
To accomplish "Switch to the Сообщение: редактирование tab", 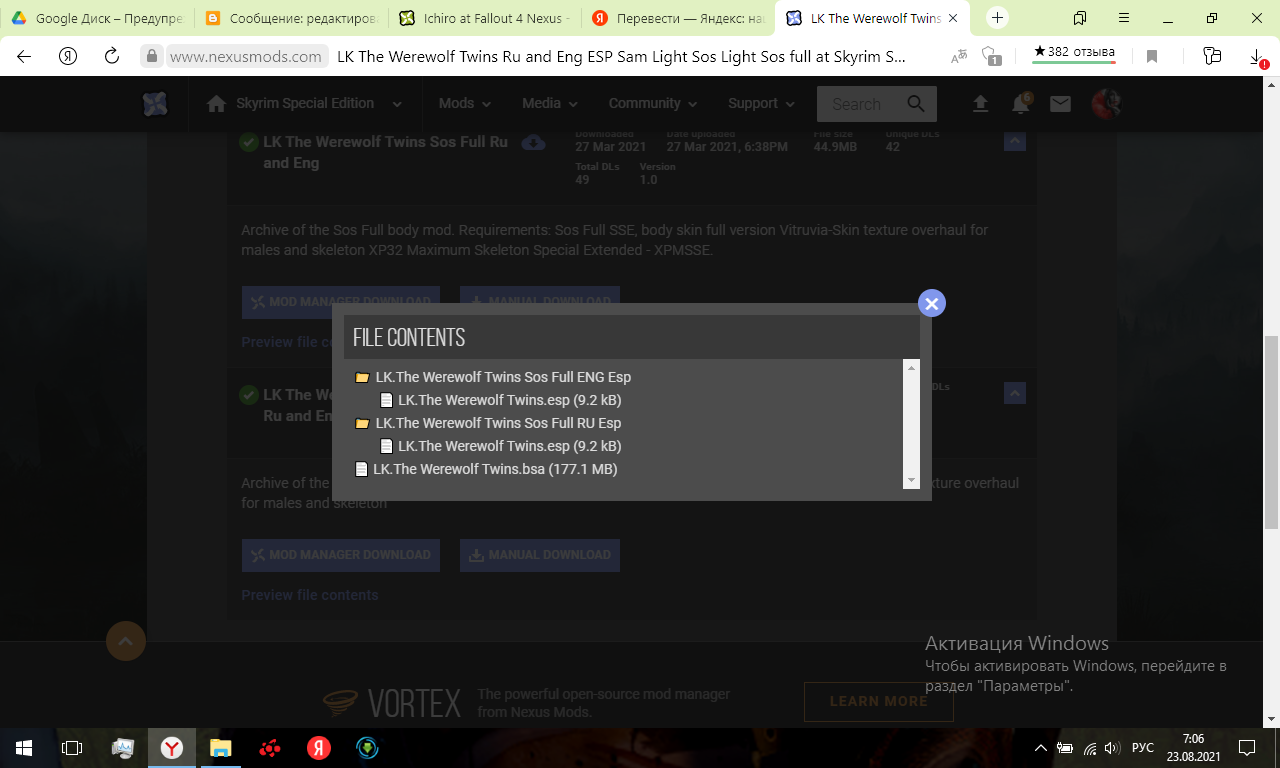I will pos(291,18).
